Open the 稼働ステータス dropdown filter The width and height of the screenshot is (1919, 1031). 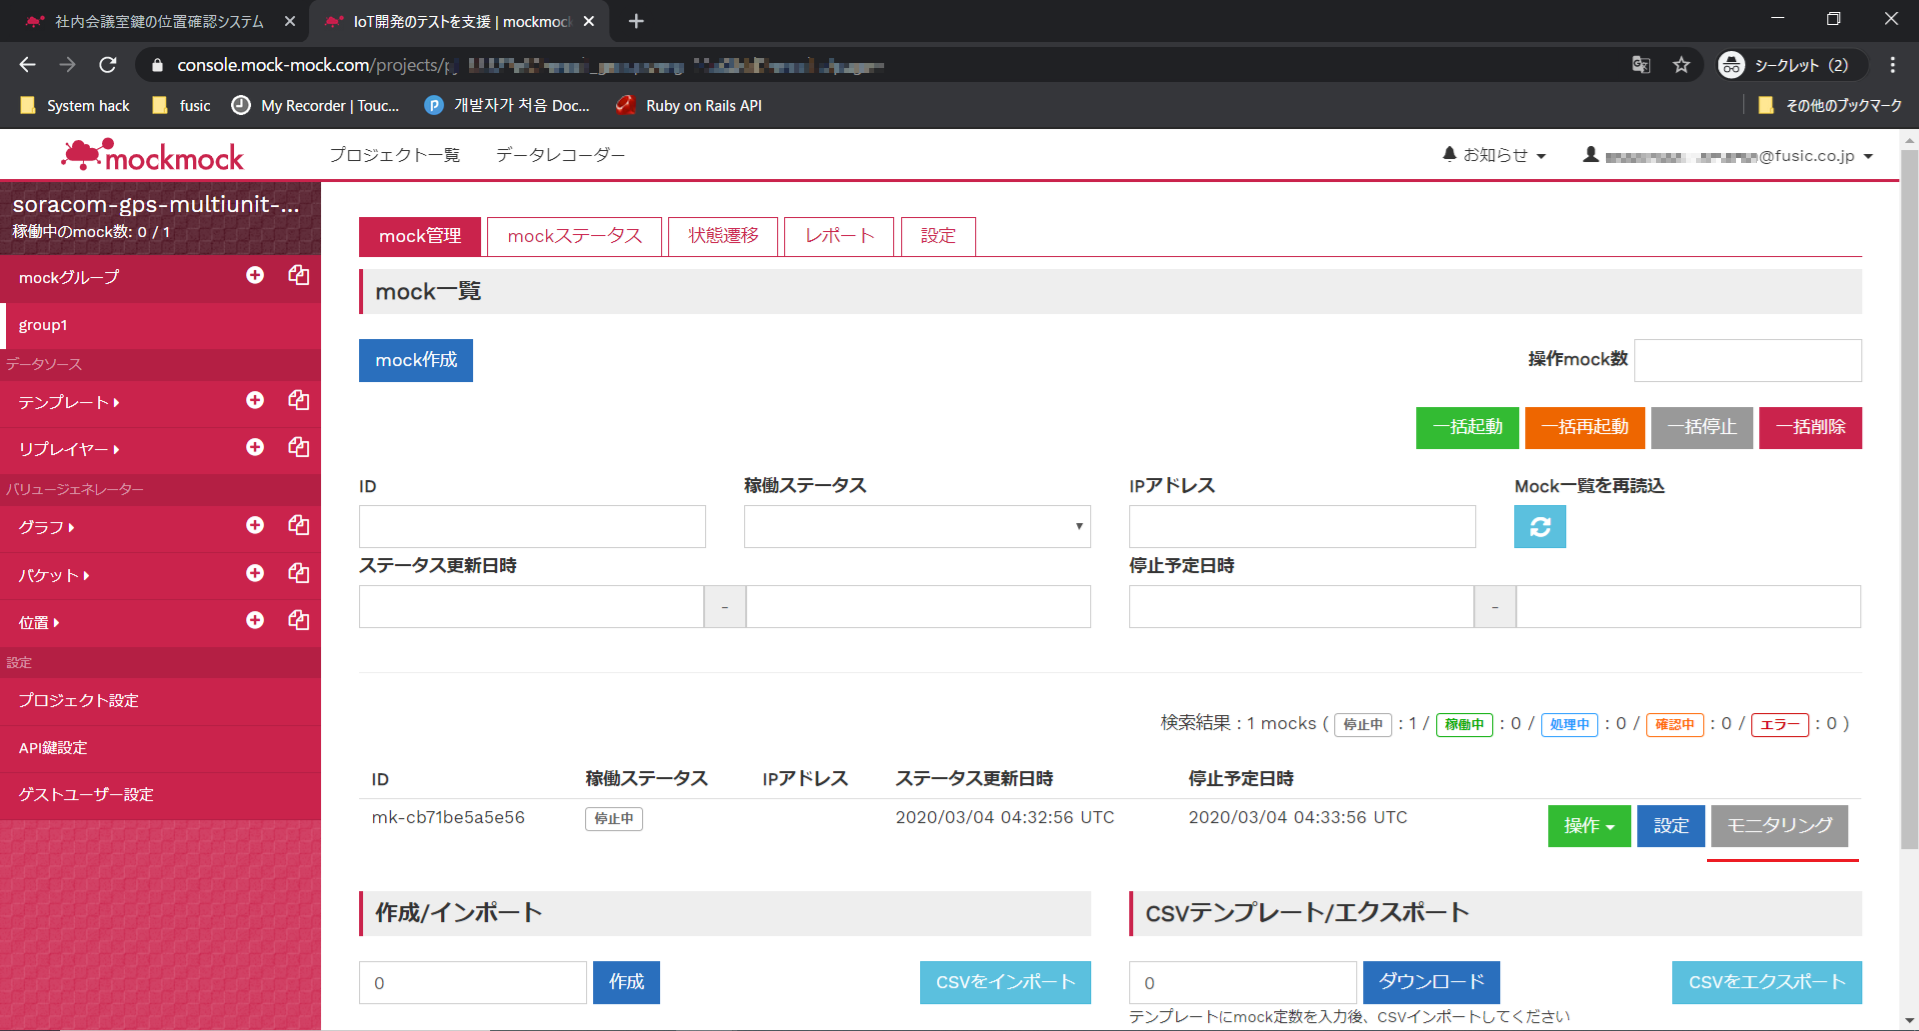coord(916,527)
